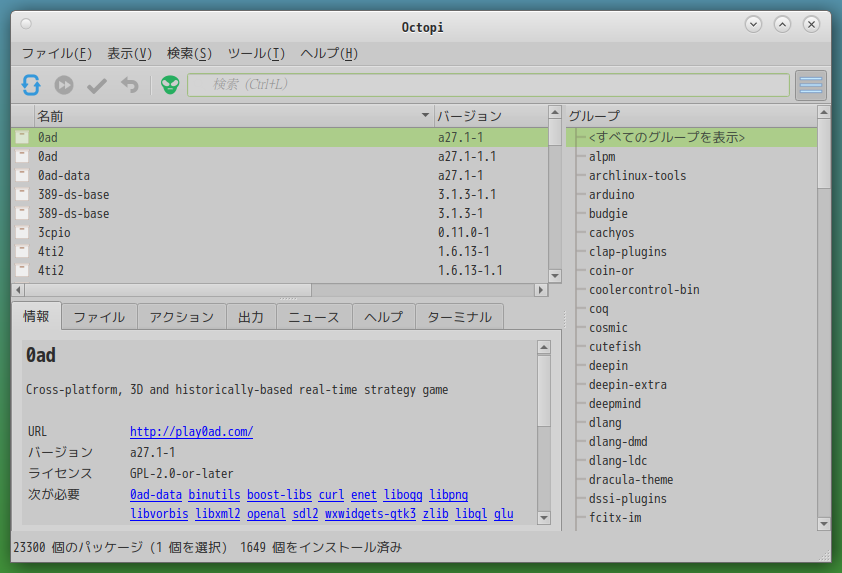Click the system upgrade fast-forward icon
The height and width of the screenshot is (573, 842).
tap(64, 85)
